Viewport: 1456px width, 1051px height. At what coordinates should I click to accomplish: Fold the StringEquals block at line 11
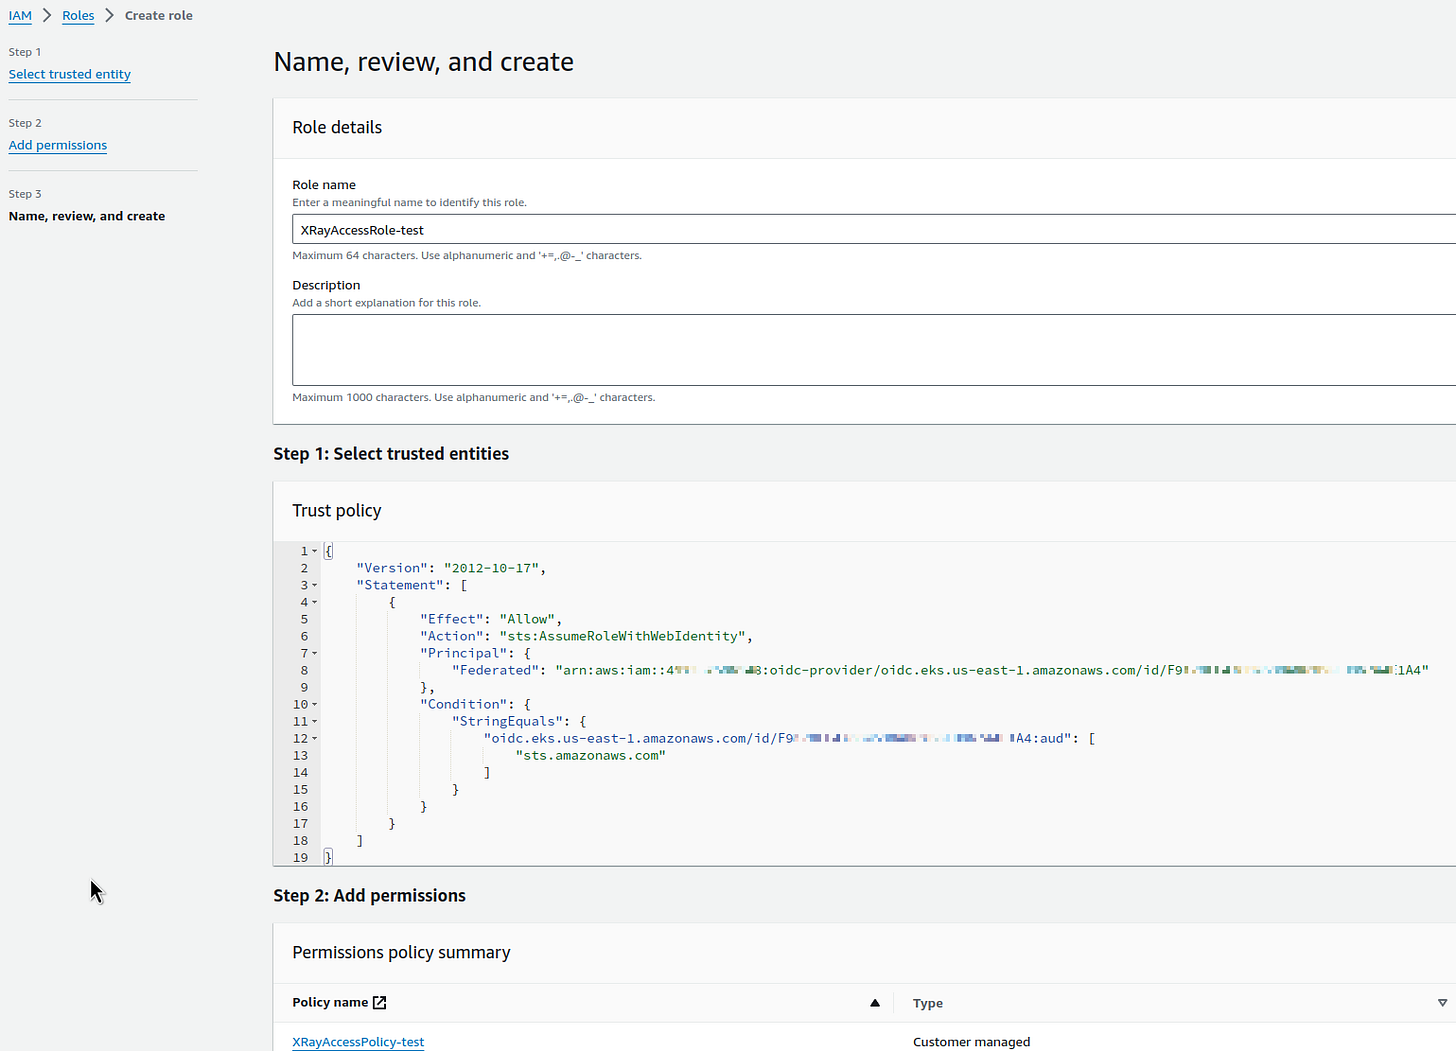click(315, 721)
